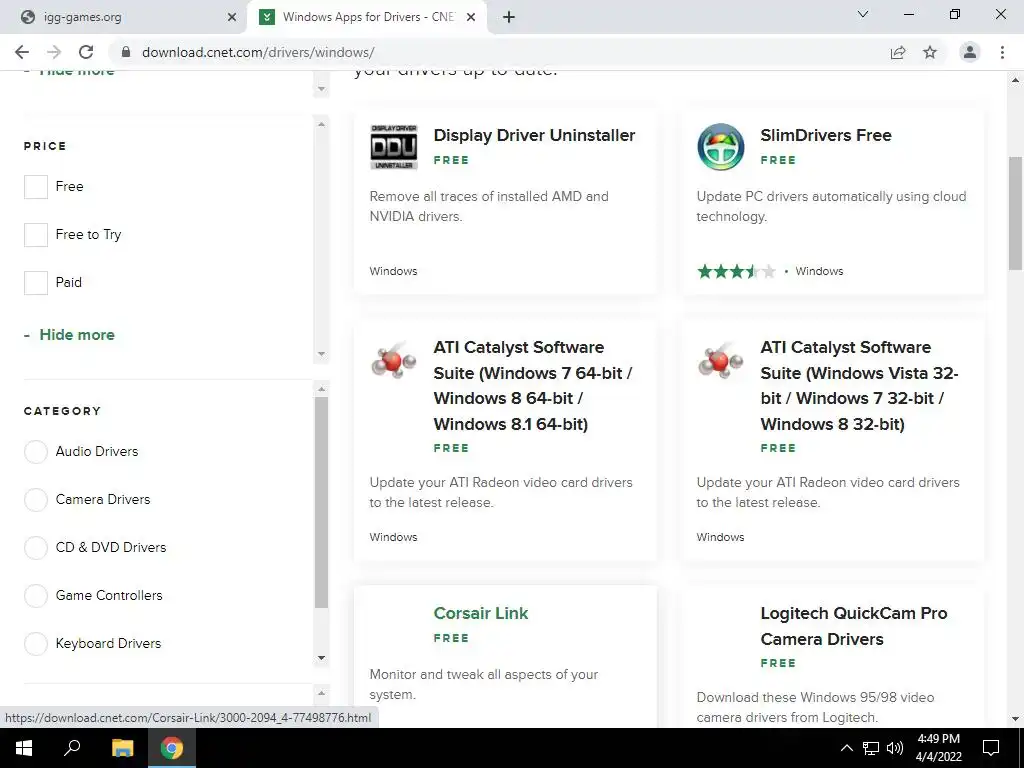The width and height of the screenshot is (1024, 768).
Task: Close the Windows Apps for Drivers tab
Action: (471, 17)
